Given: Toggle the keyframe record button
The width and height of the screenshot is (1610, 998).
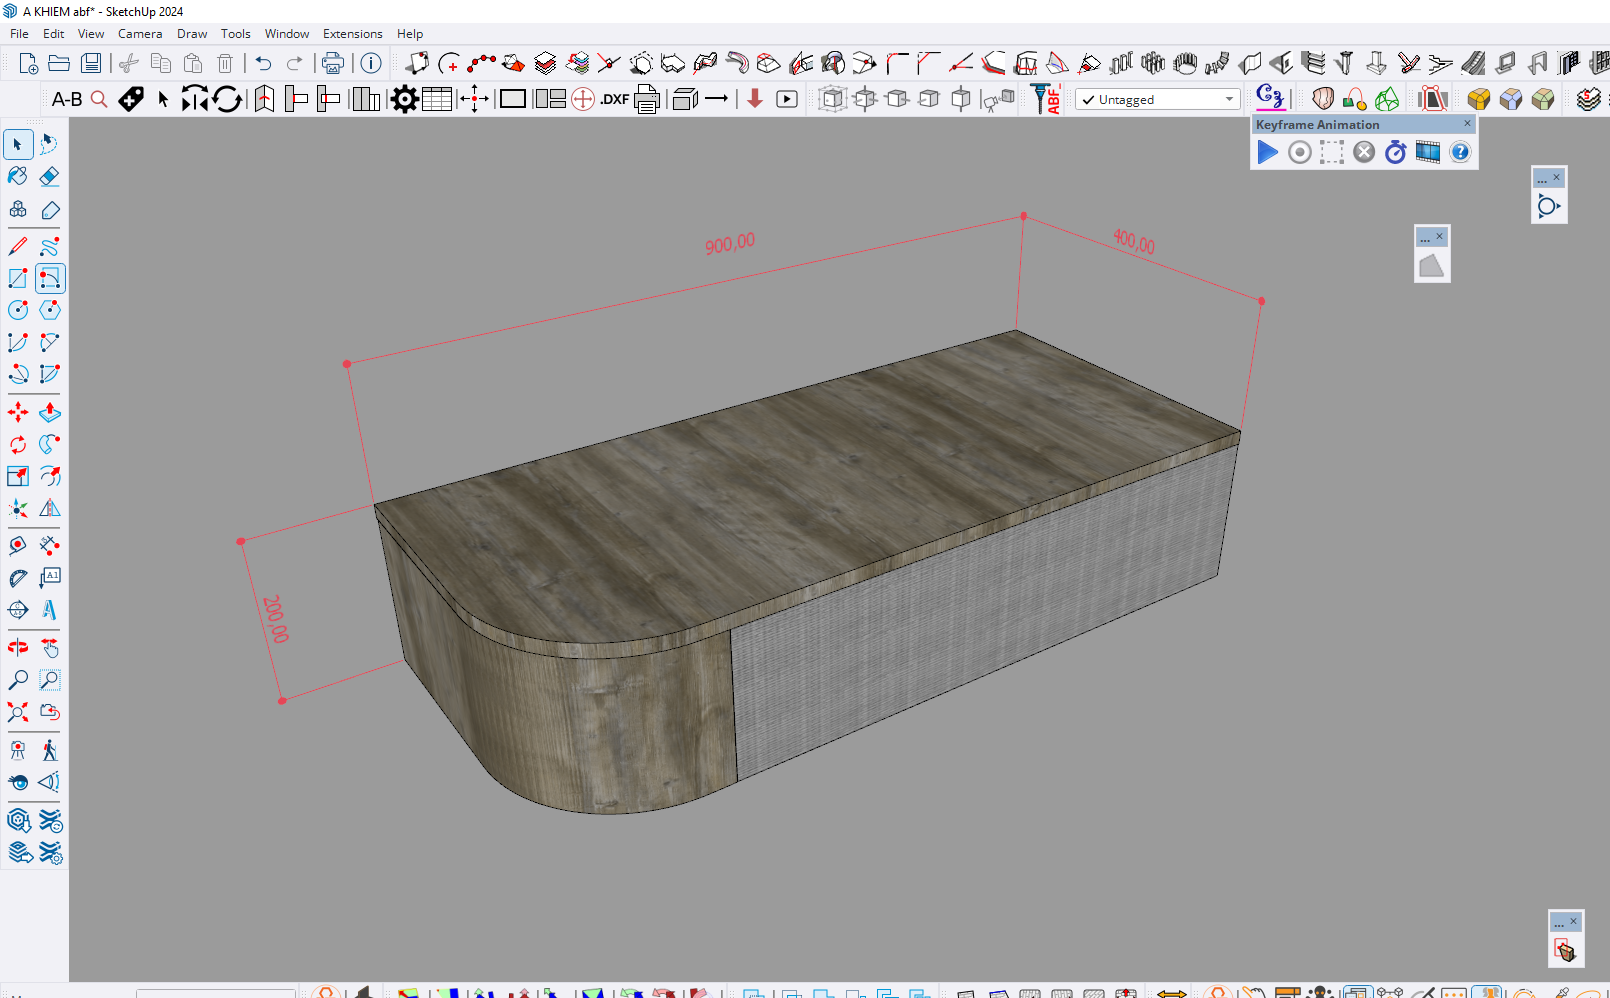Looking at the screenshot, I should click(x=1299, y=152).
